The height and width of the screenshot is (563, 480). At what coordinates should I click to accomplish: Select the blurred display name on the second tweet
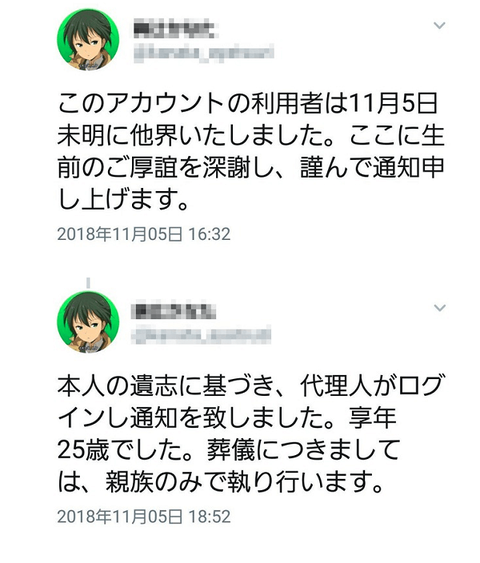point(174,312)
